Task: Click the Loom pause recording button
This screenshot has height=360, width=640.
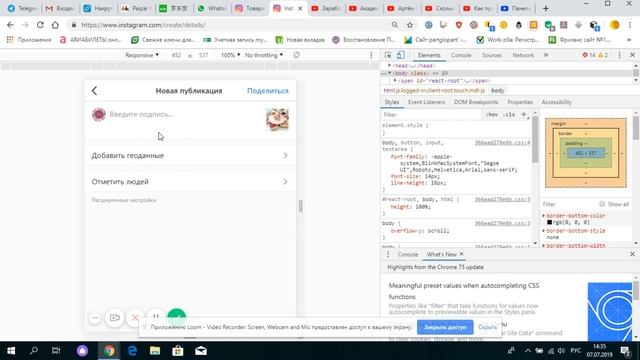Action: (x=156, y=317)
